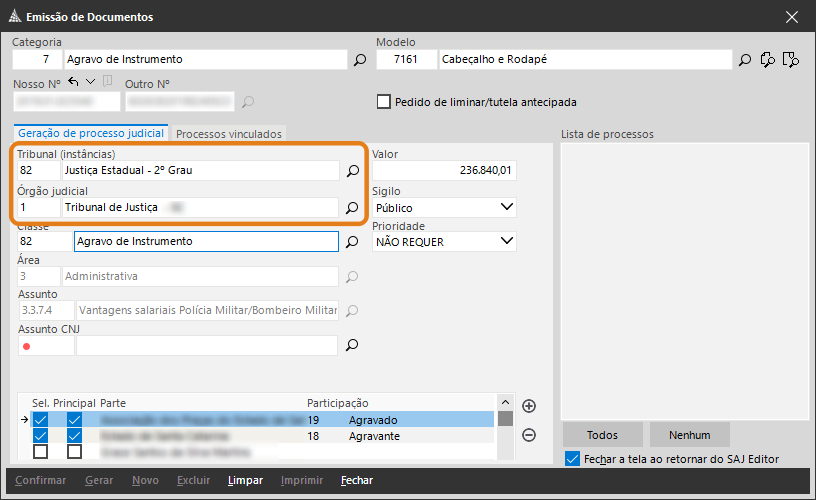The width and height of the screenshot is (816, 500).
Task: Click the parties list scroll-up arrow
Action: [505, 402]
